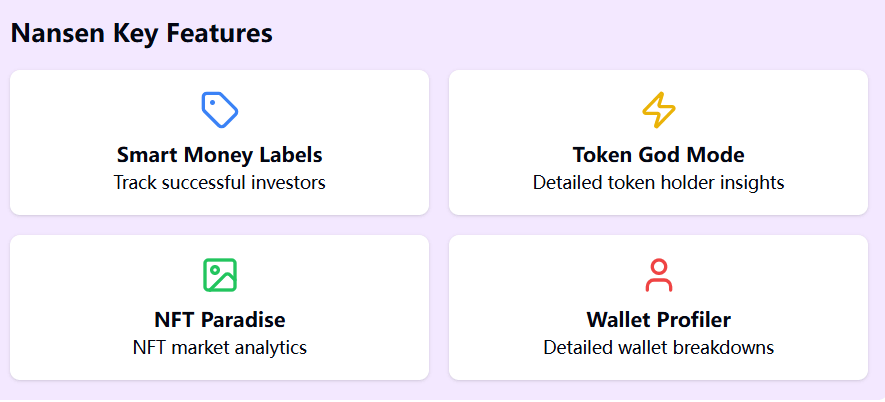The width and height of the screenshot is (885, 402).
Task: Select the Wallet Profiler title
Action: [x=658, y=320]
